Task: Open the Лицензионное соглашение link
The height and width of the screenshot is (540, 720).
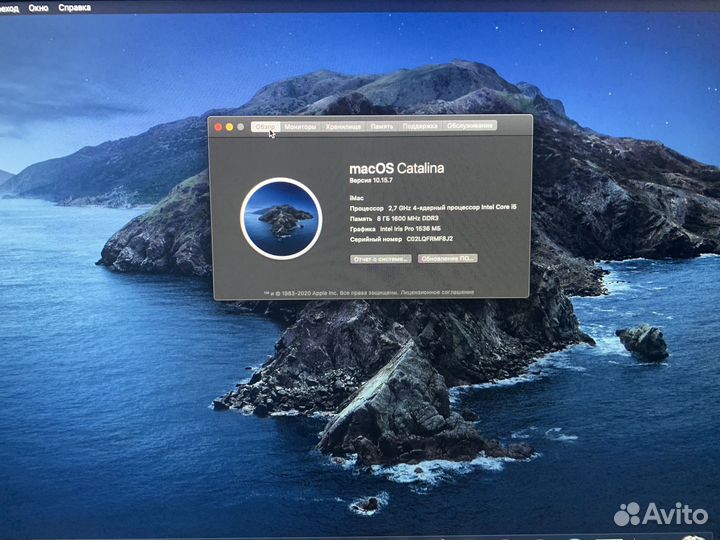Action: [437, 292]
